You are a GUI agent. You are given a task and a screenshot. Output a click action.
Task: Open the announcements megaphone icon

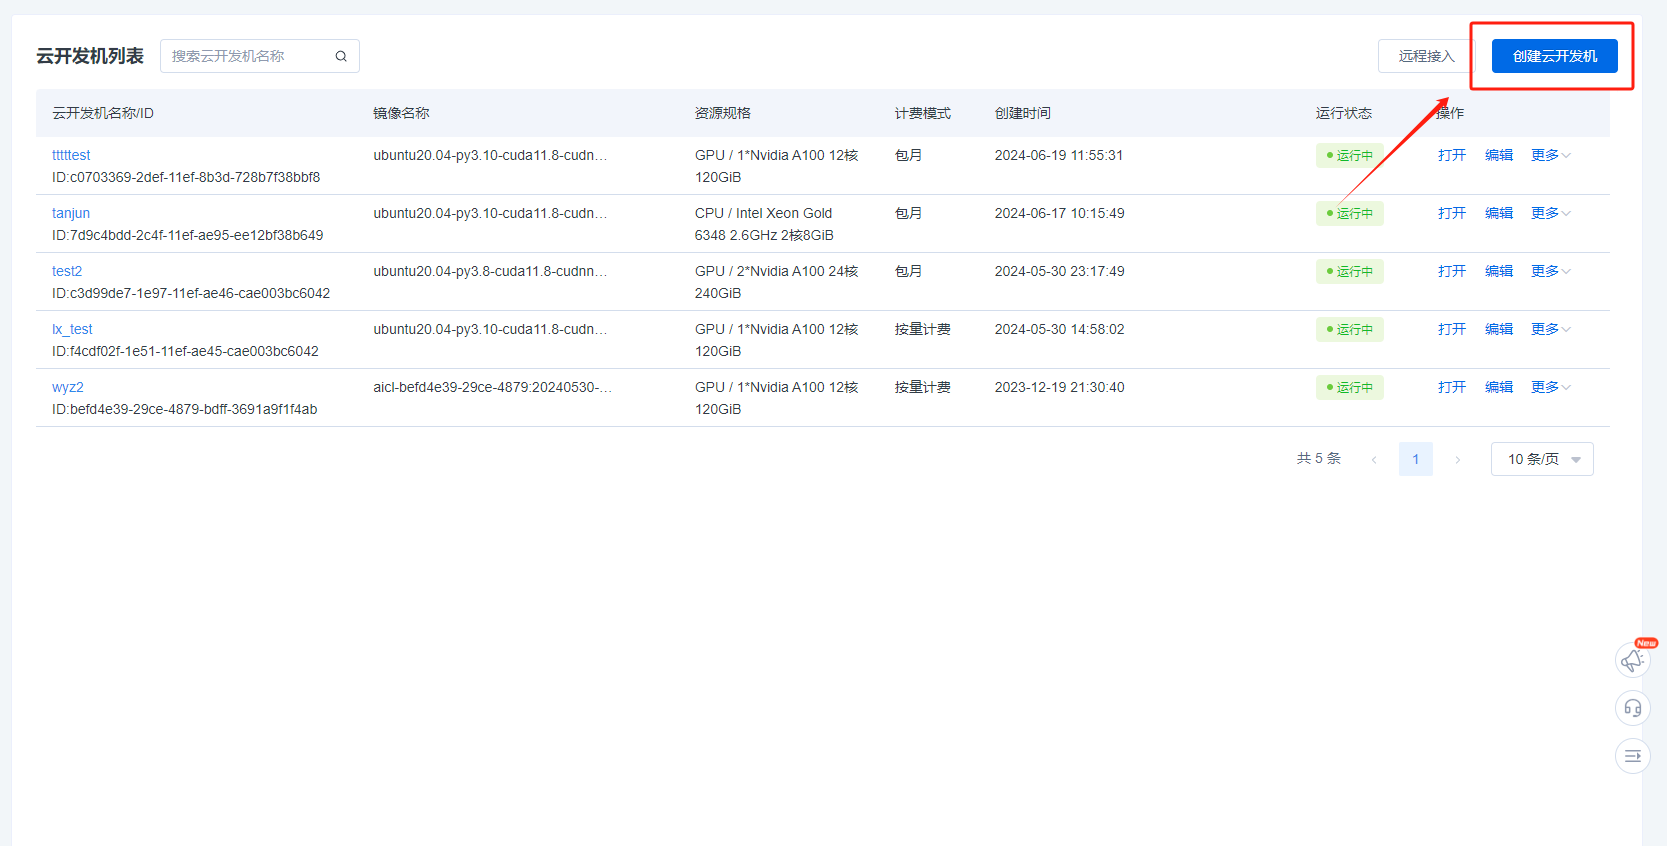1633,660
